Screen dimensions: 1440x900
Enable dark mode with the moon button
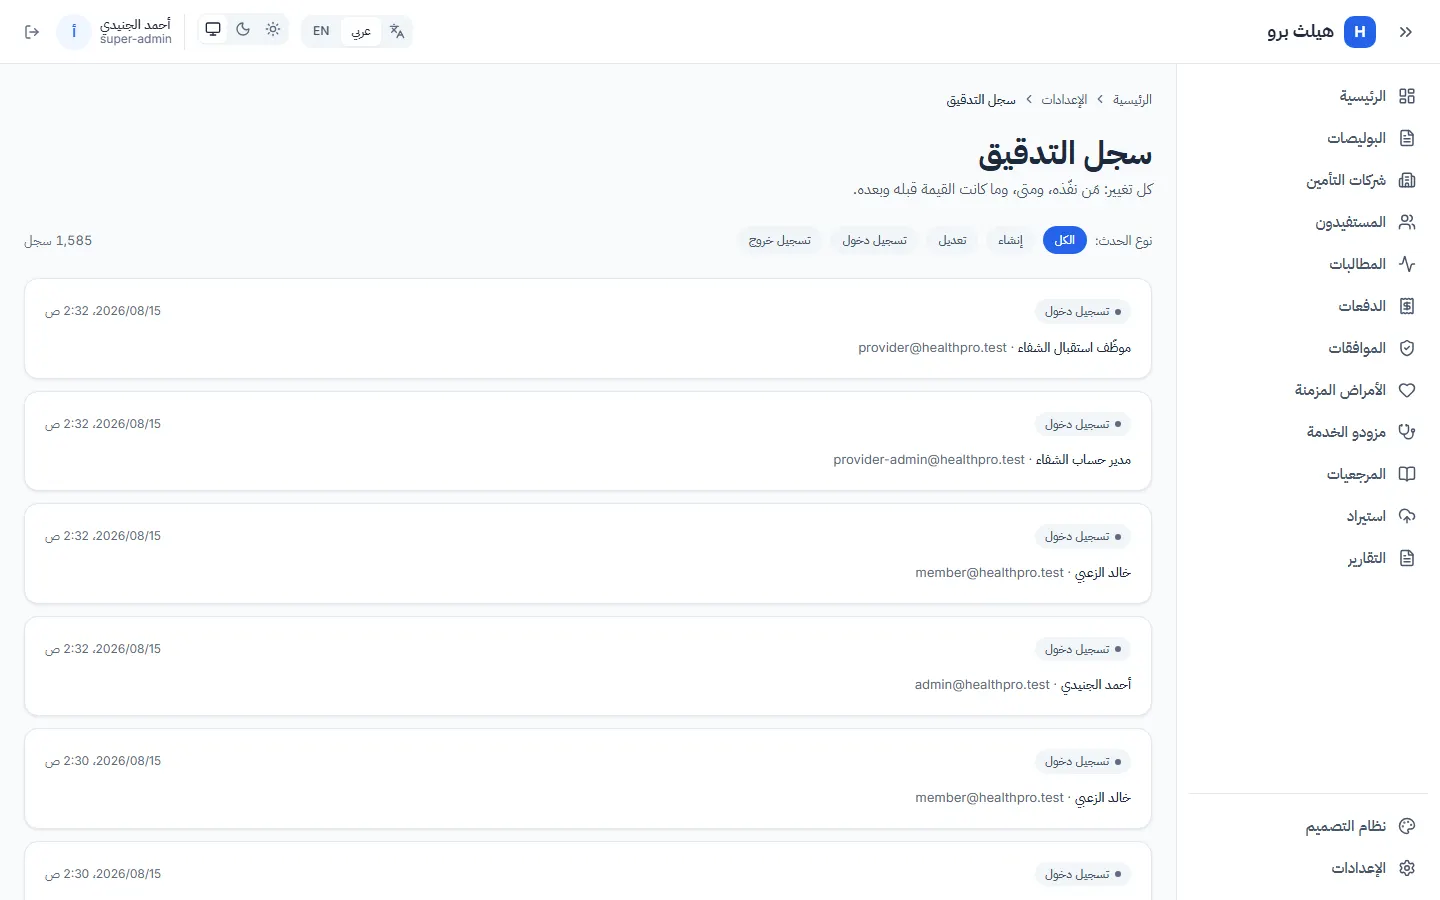243,30
